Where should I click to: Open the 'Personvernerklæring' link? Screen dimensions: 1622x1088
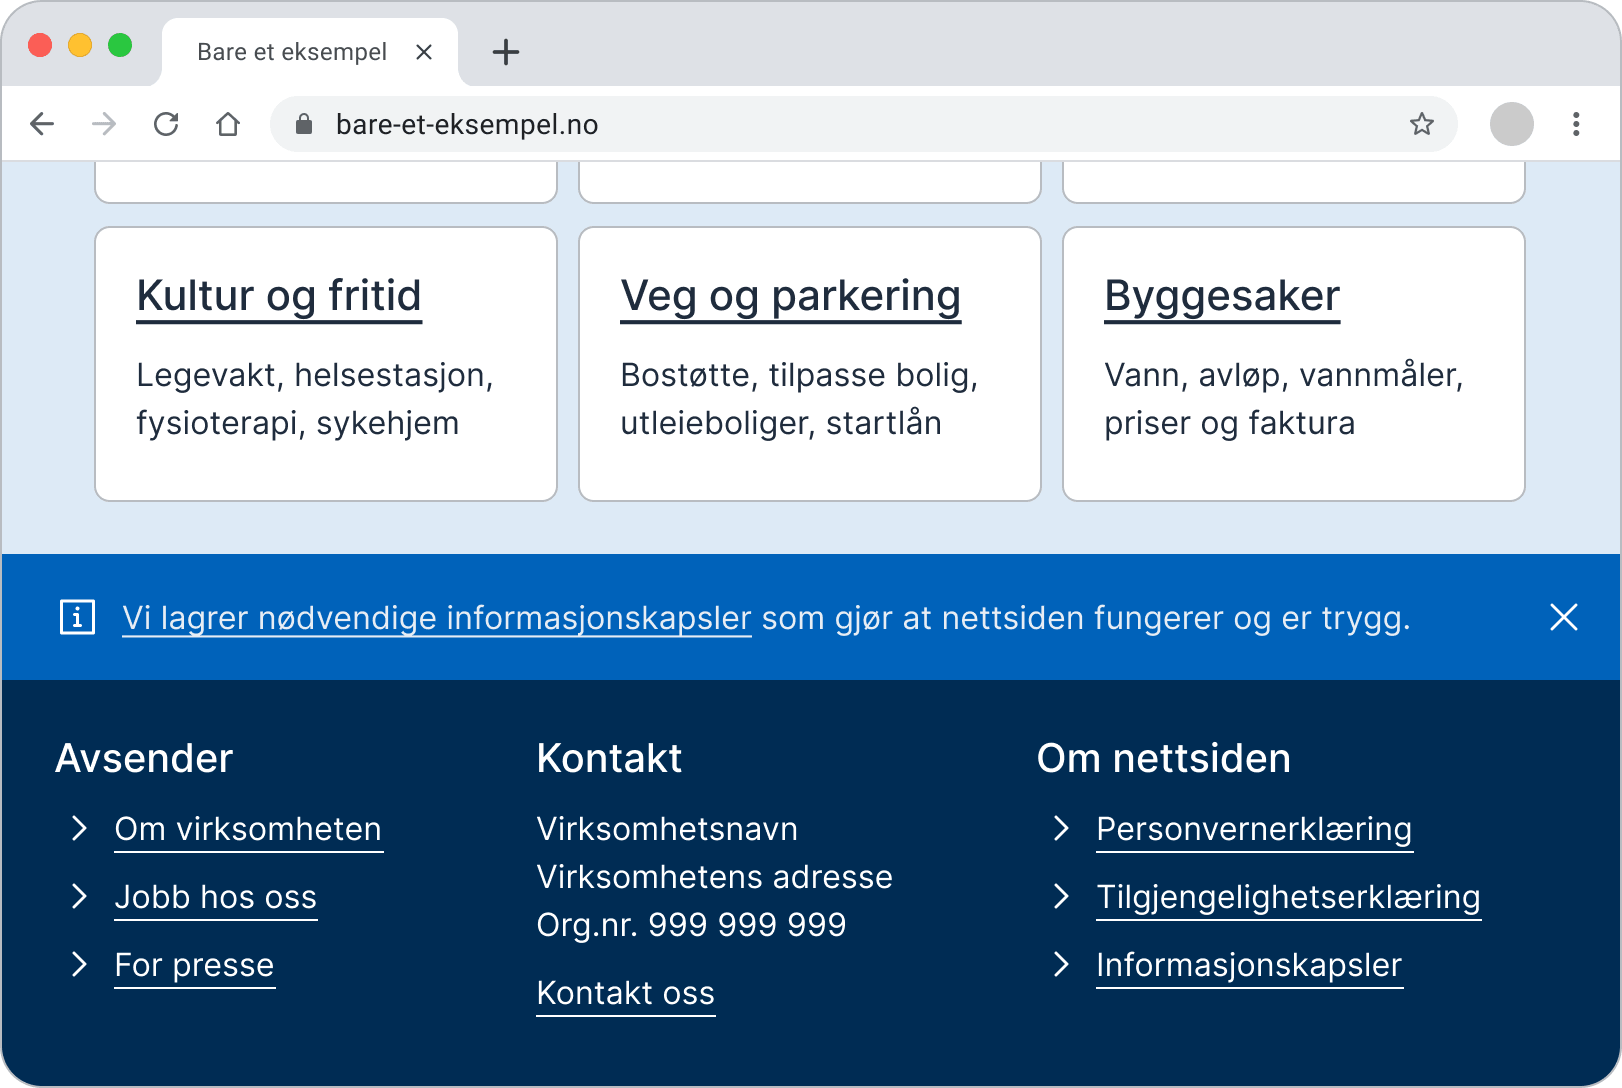(1254, 830)
